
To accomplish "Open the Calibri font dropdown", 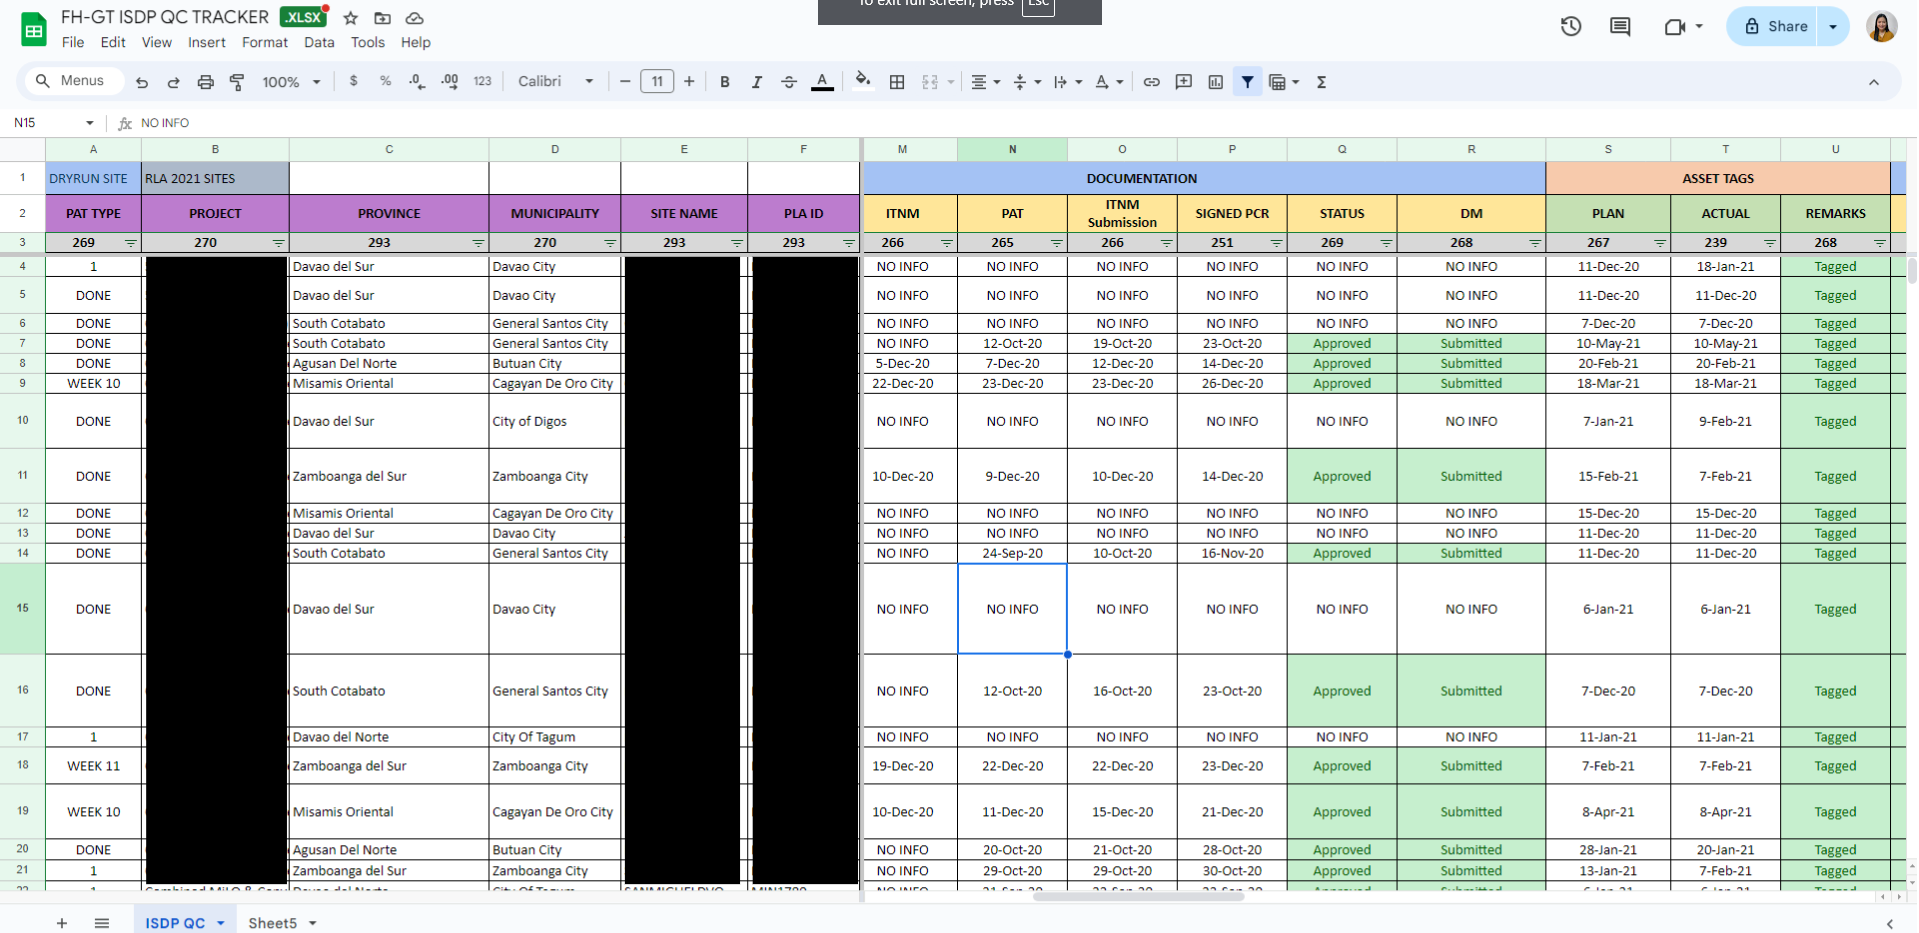I will (556, 82).
